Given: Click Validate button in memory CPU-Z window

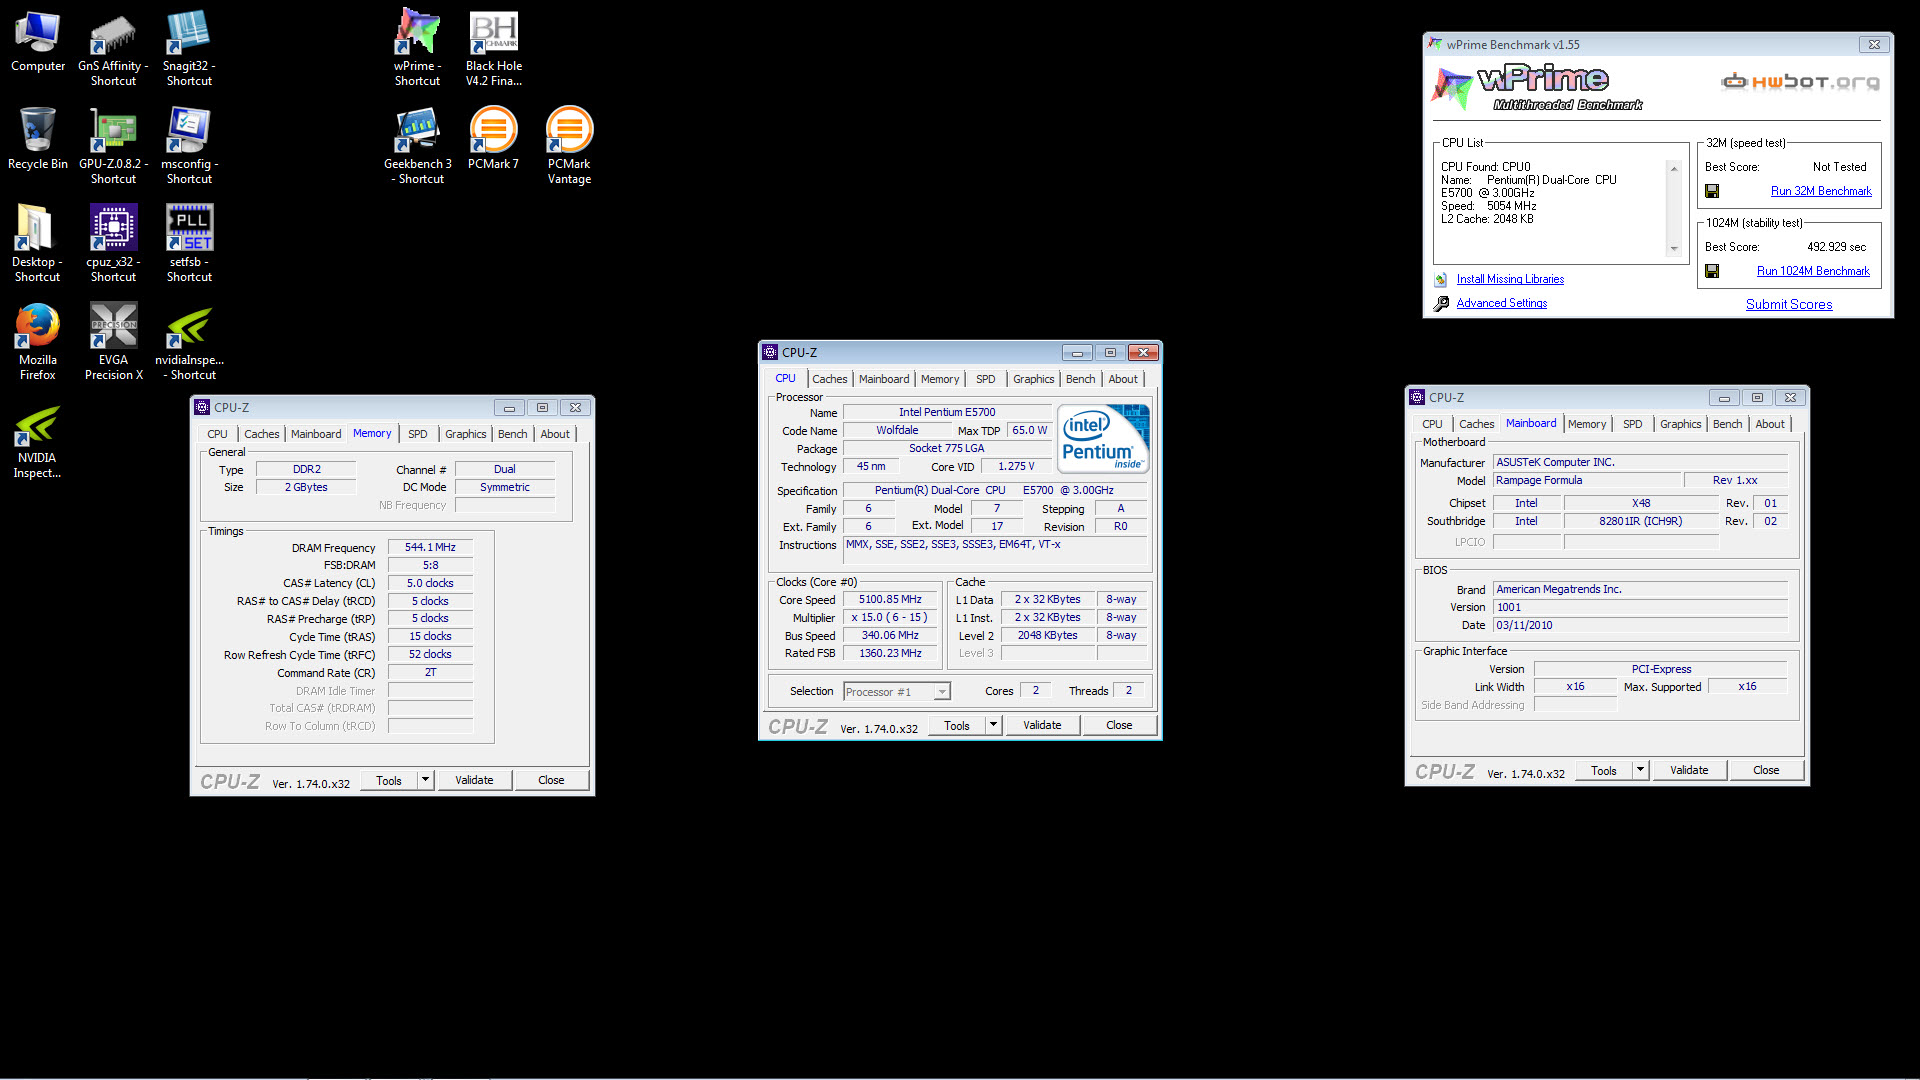Looking at the screenshot, I should [474, 780].
